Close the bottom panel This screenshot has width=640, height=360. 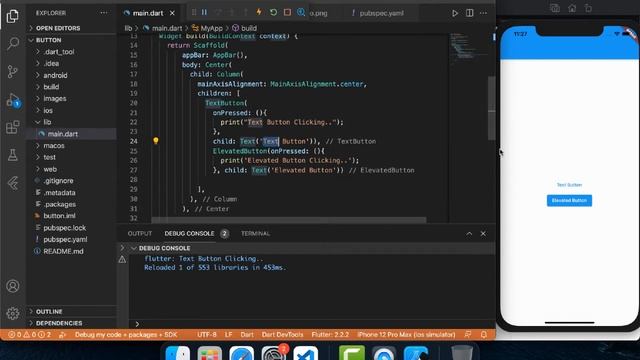click(x=483, y=233)
